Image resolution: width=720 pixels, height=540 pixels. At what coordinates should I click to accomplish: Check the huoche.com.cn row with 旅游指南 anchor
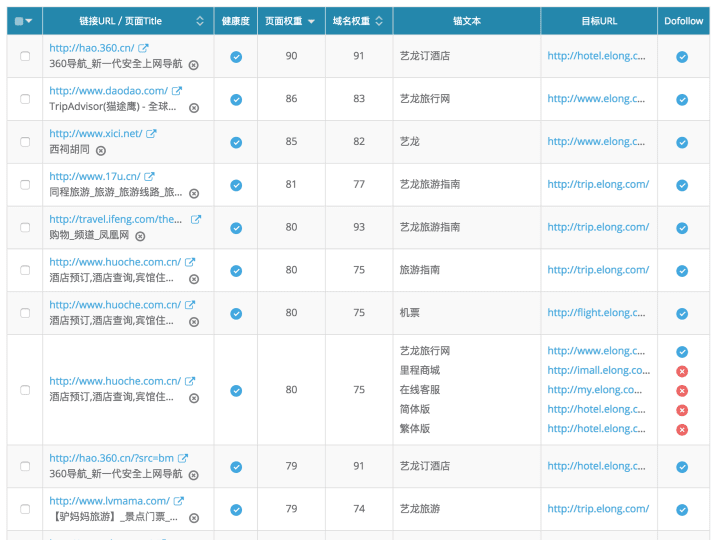[x=25, y=270]
